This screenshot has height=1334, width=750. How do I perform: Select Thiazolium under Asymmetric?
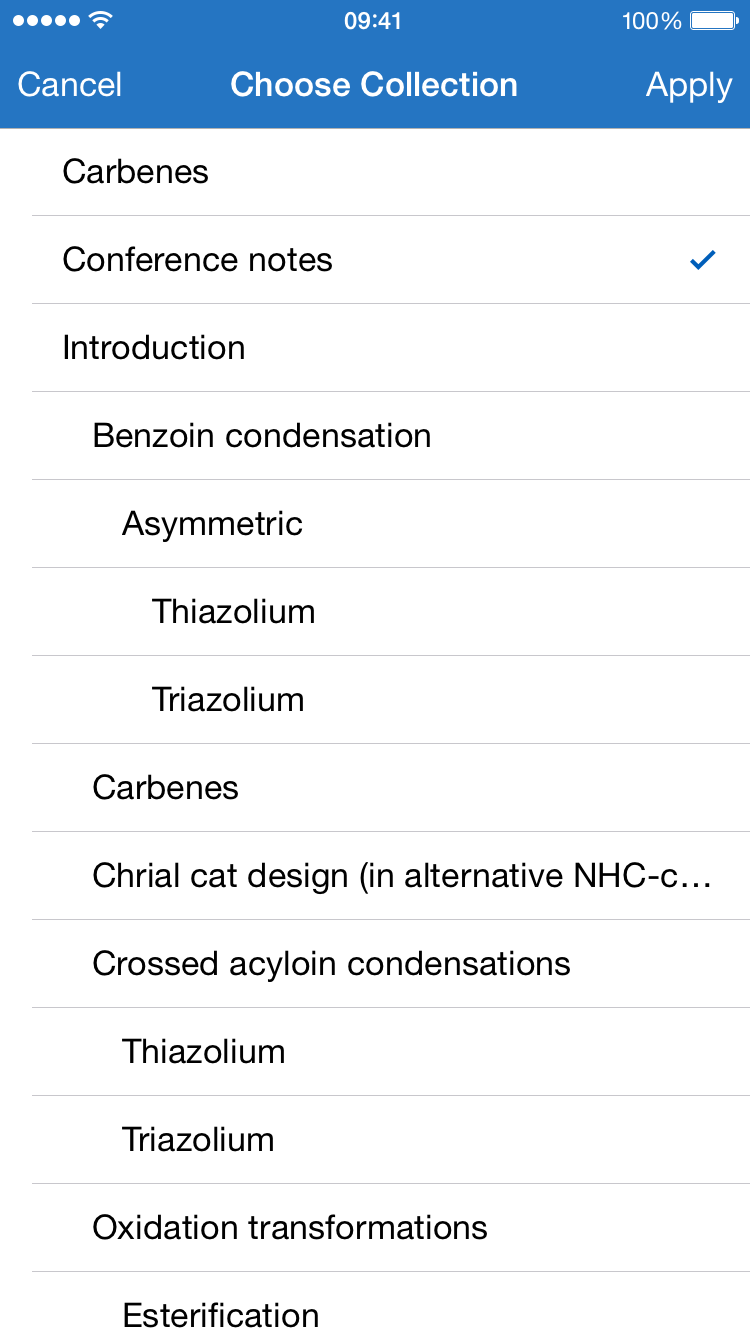pos(375,612)
